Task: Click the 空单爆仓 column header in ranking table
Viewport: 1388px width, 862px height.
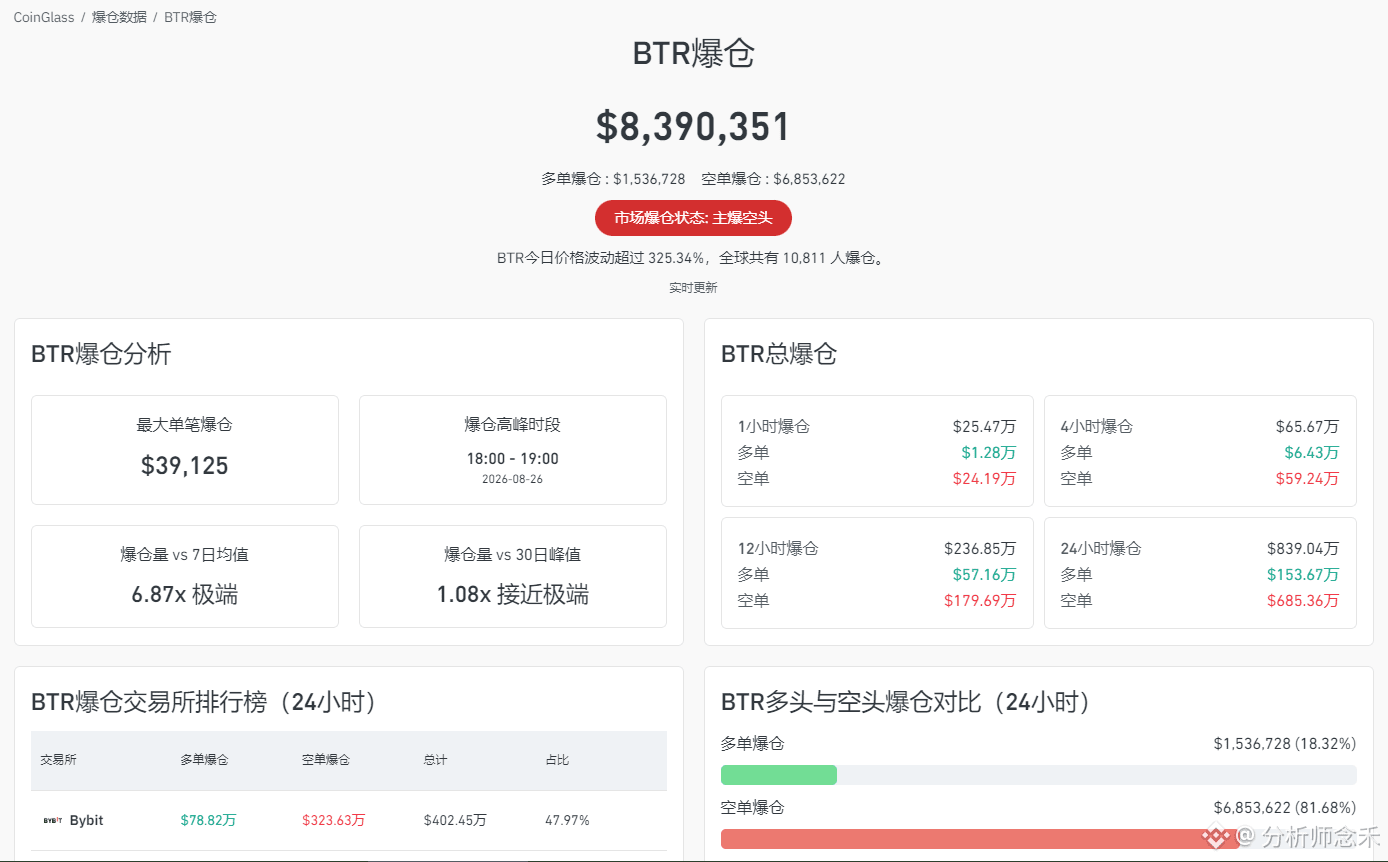Action: (x=326, y=760)
